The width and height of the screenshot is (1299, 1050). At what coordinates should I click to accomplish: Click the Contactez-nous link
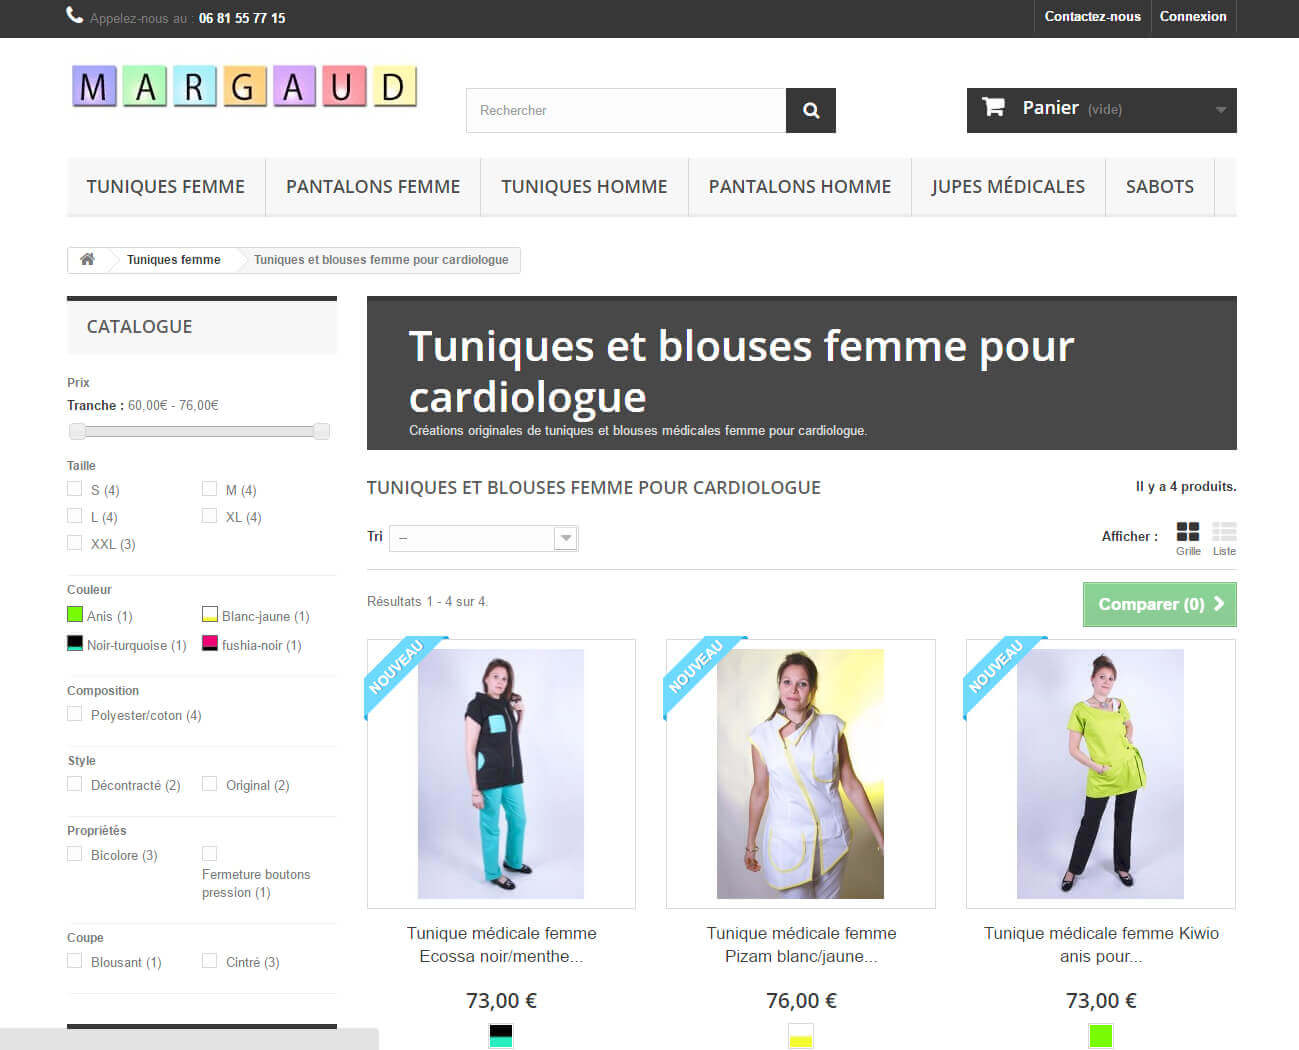click(1093, 17)
